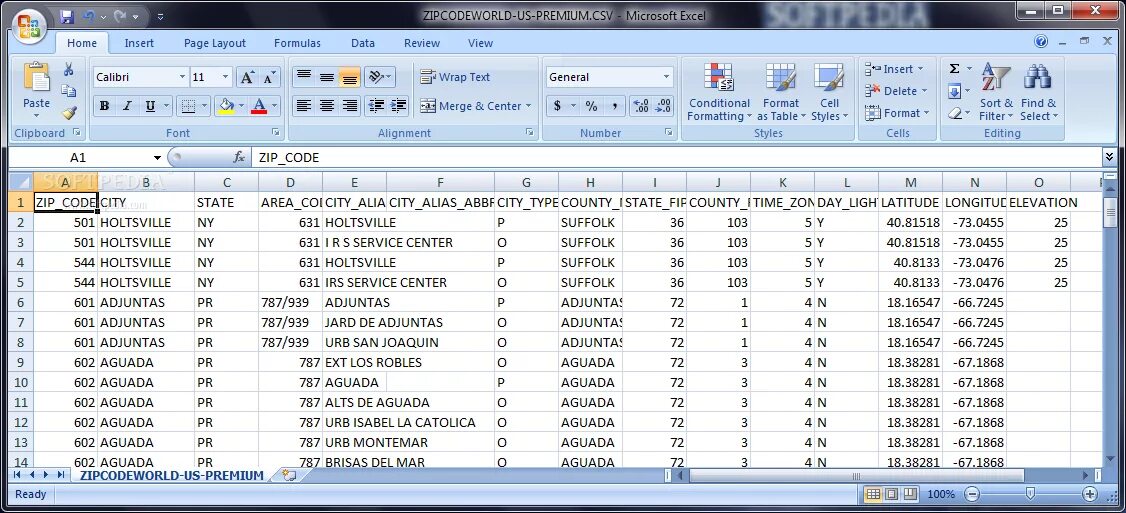Screen dimensions: 1126x513
Task: Open the Insert Function fx dialog
Action: [239, 157]
